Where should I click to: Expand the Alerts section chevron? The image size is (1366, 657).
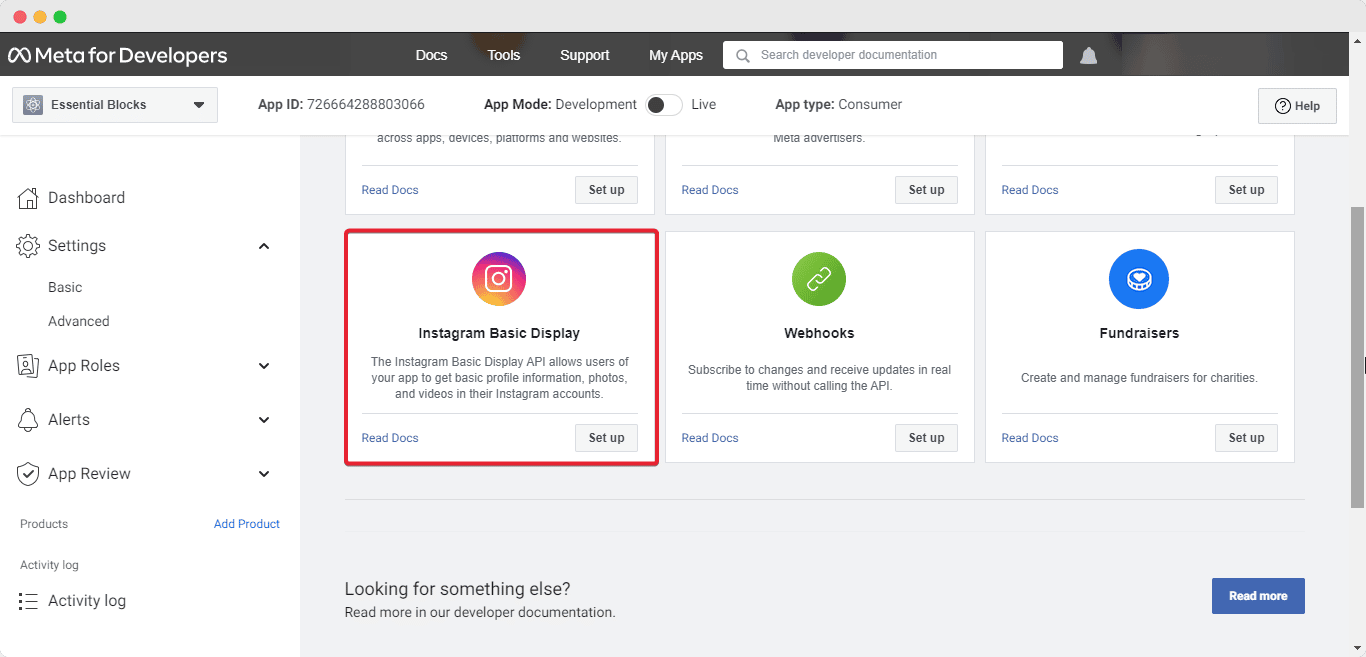[x=264, y=420]
